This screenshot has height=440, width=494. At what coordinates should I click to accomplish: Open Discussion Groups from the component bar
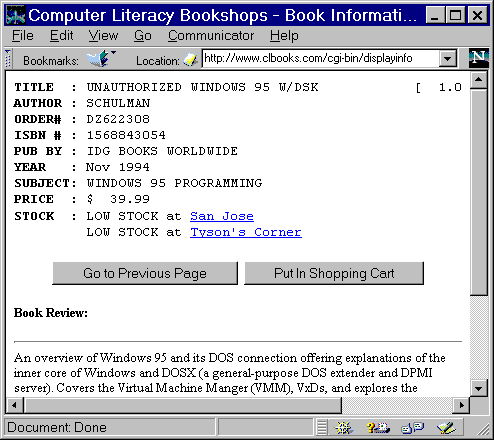[x=413, y=427]
